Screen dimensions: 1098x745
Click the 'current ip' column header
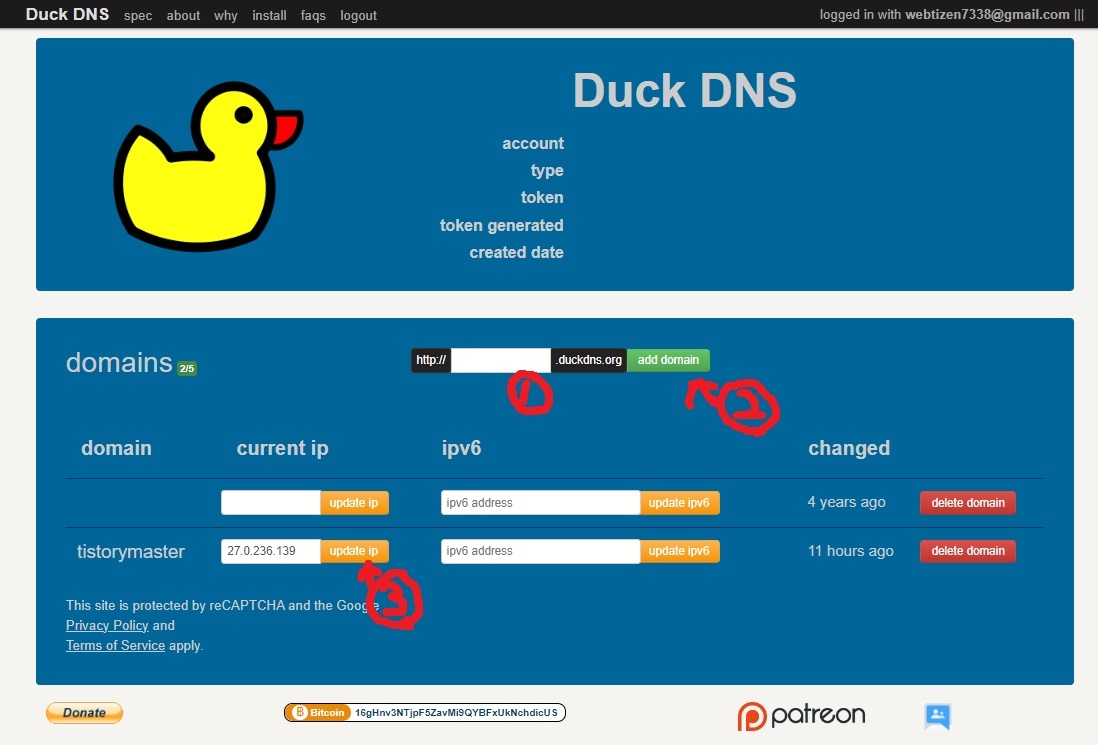(282, 448)
